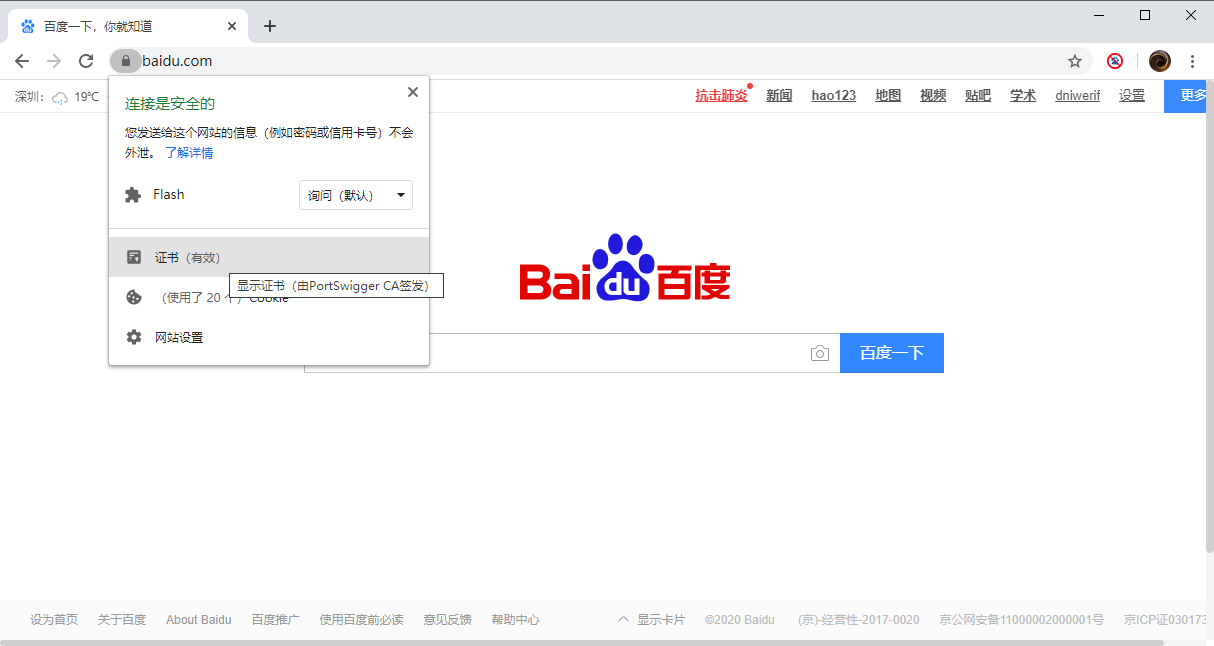Screen dimensions: 1214x646
Task: Click the 京公网安备11000002000001号 footer link
Action: [1022, 620]
